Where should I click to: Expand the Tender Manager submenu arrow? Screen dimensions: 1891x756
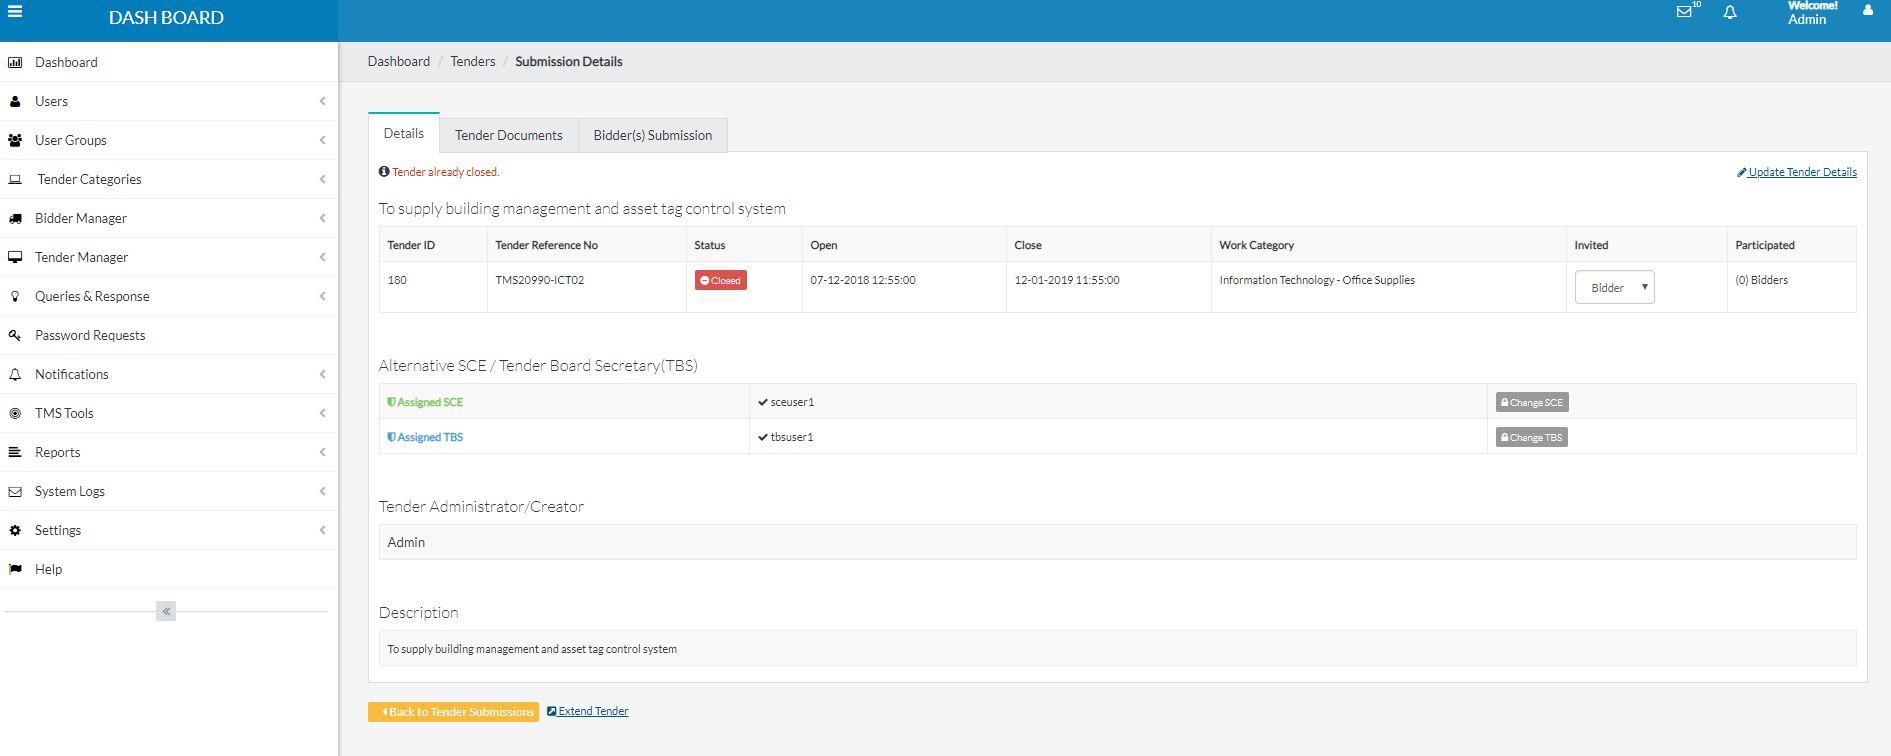[x=322, y=257]
